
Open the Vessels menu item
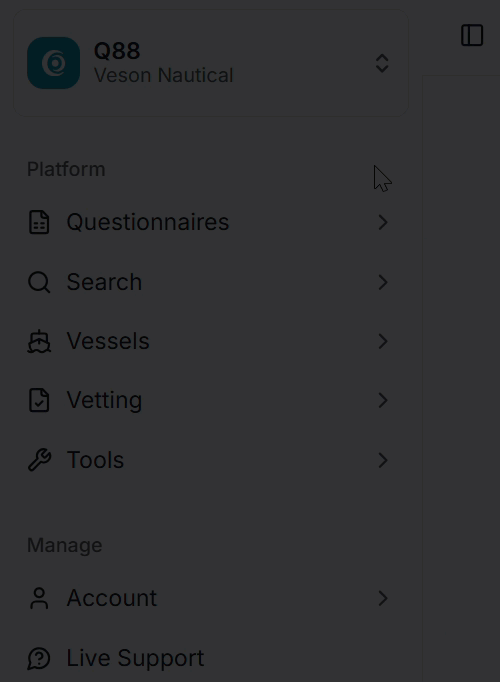pyautogui.click(x=211, y=341)
